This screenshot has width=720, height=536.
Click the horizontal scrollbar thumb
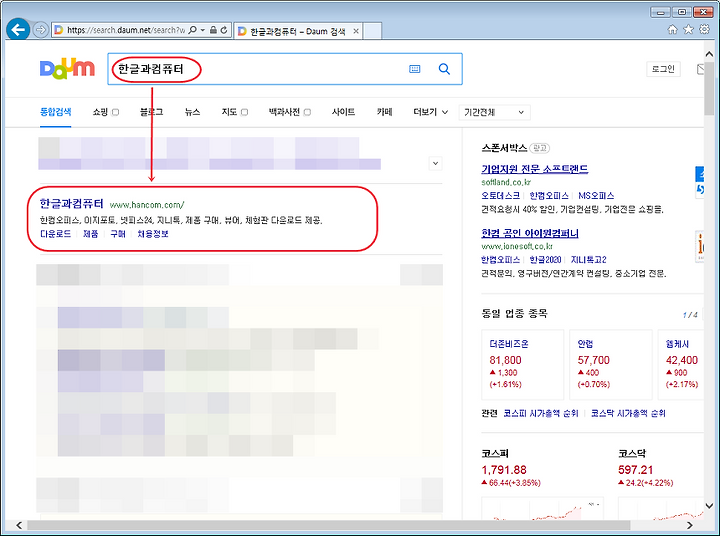[x=329, y=525]
